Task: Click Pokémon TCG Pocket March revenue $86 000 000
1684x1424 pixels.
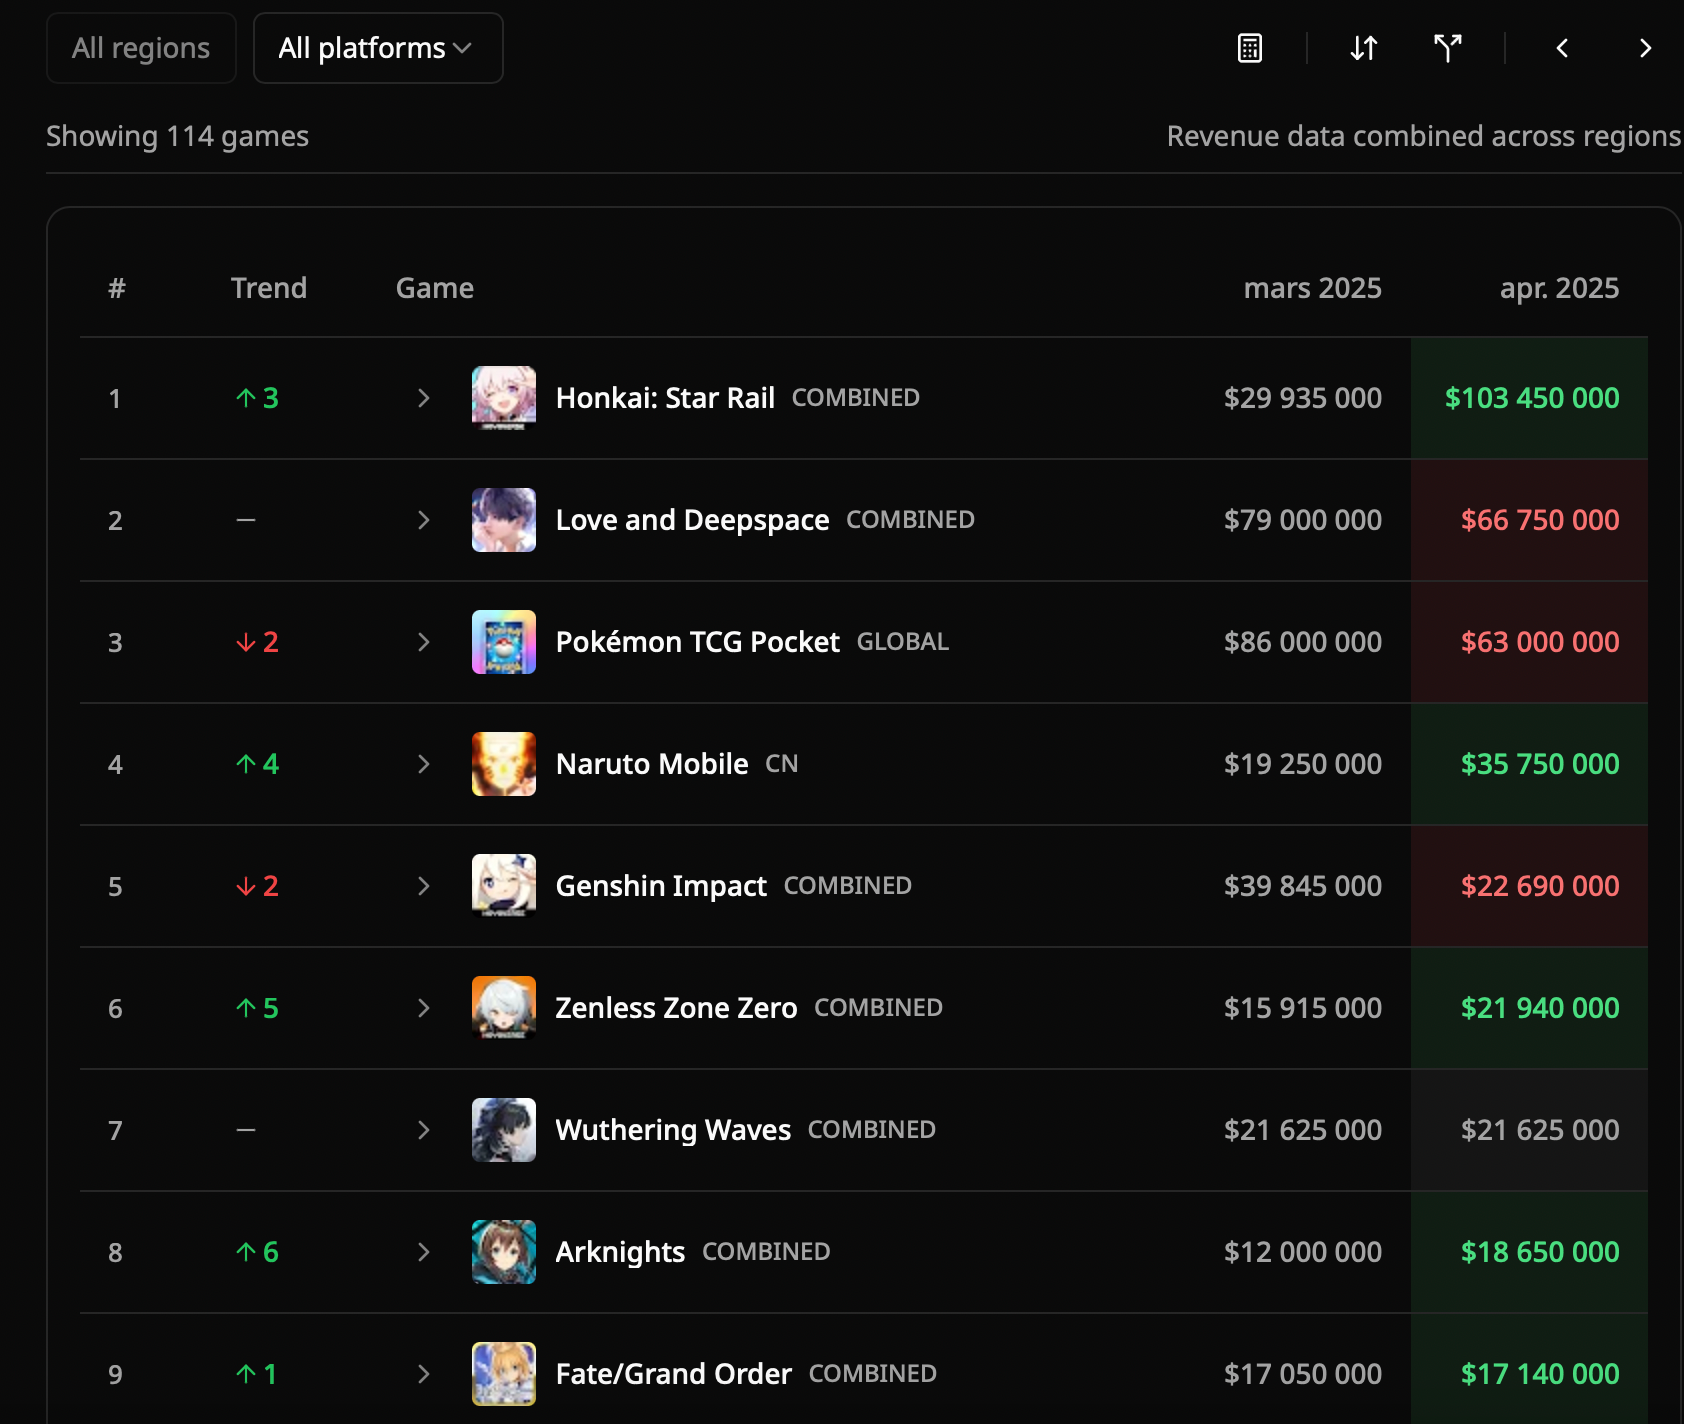Action: click(1303, 642)
